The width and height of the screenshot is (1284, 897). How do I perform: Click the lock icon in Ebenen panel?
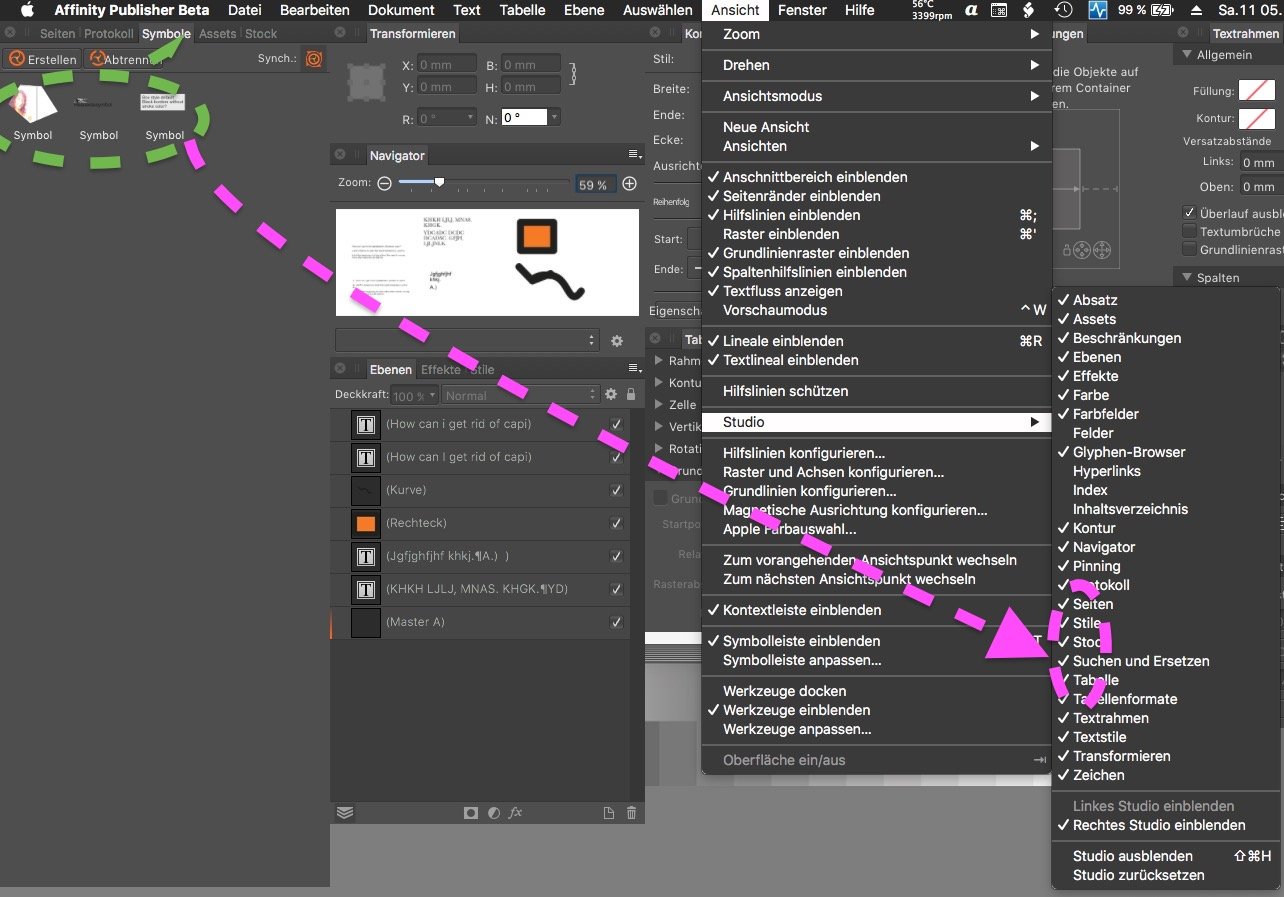pyautogui.click(x=631, y=395)
